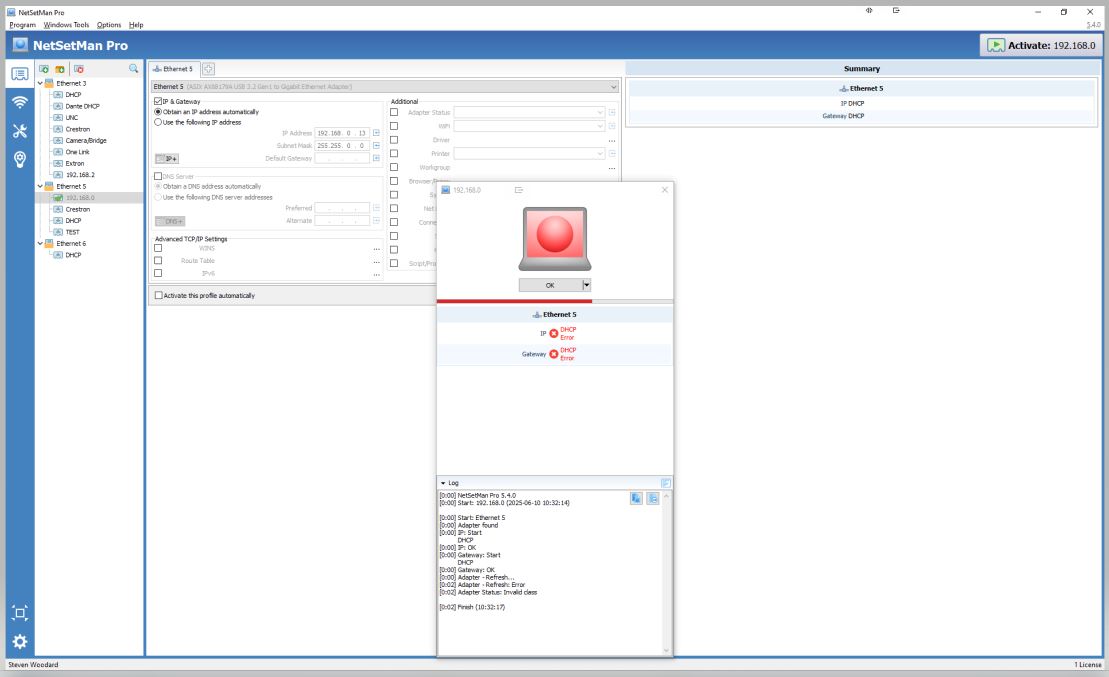Click the IP+ button
Image resolution: width=1109 pixels, height=677 pixels.
click(x=167, y=158)
